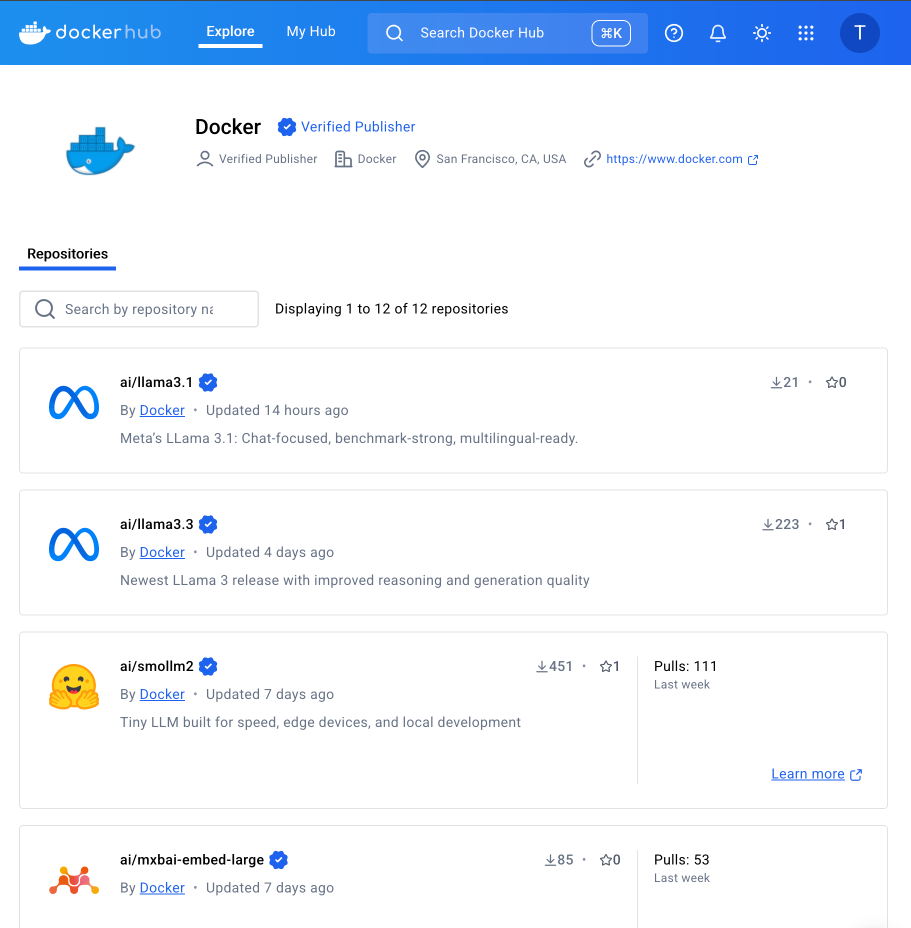Click star icon on ai/llama3.1 card
This screenshot has height=928, width=911.
[832, 382]
